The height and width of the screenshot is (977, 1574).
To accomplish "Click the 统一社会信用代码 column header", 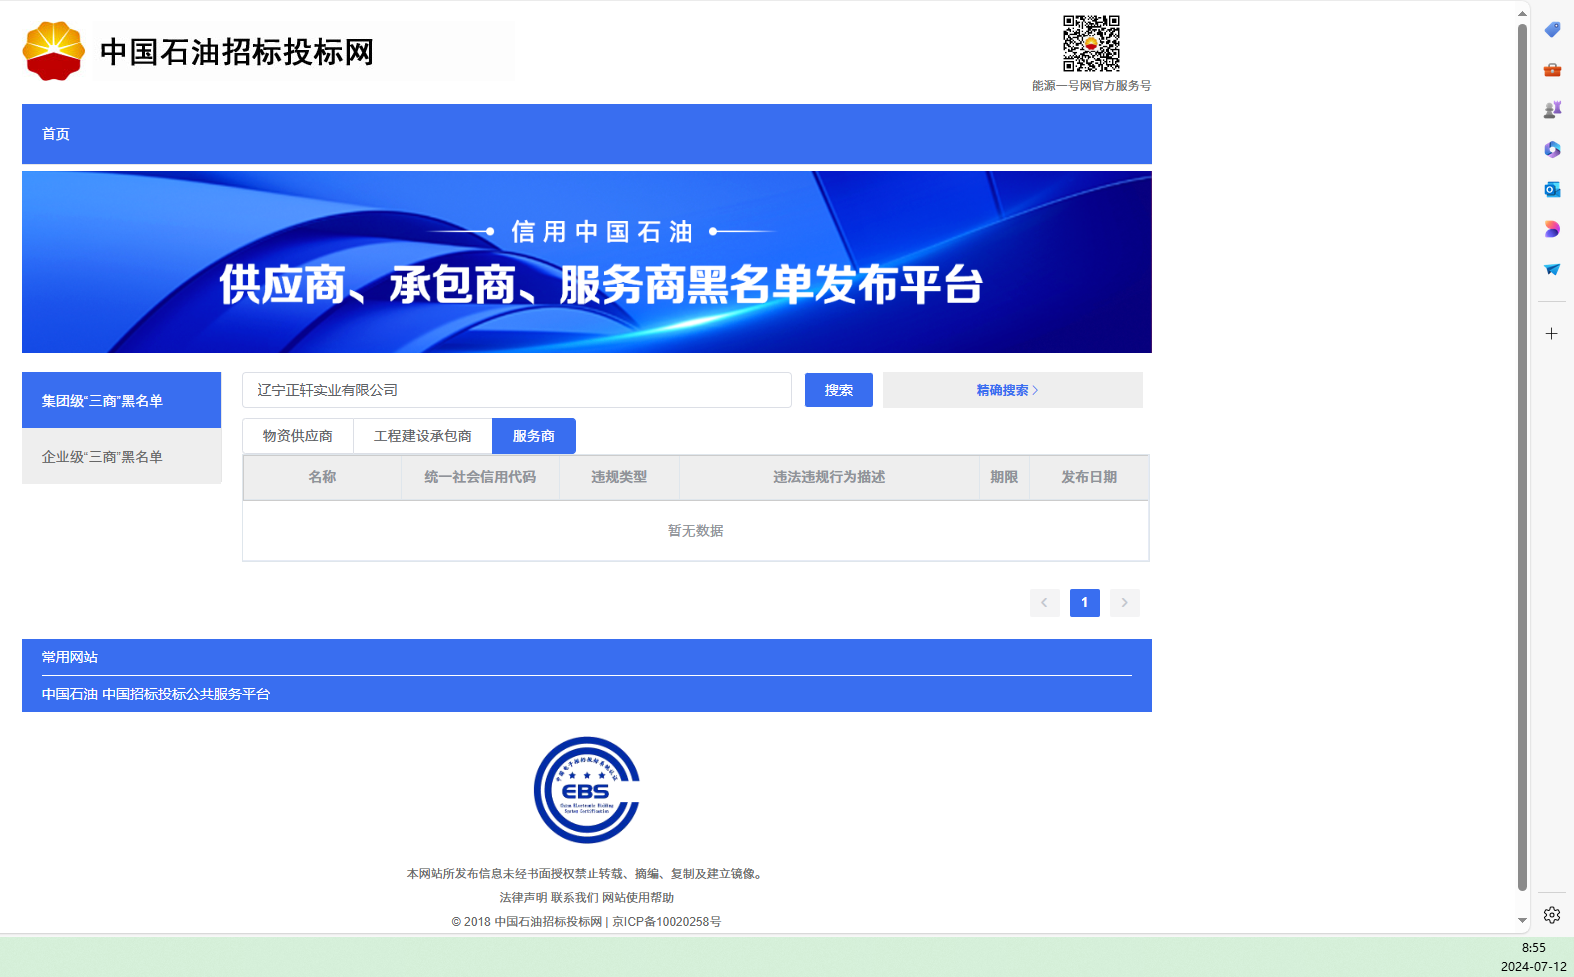I will (480, 477).
